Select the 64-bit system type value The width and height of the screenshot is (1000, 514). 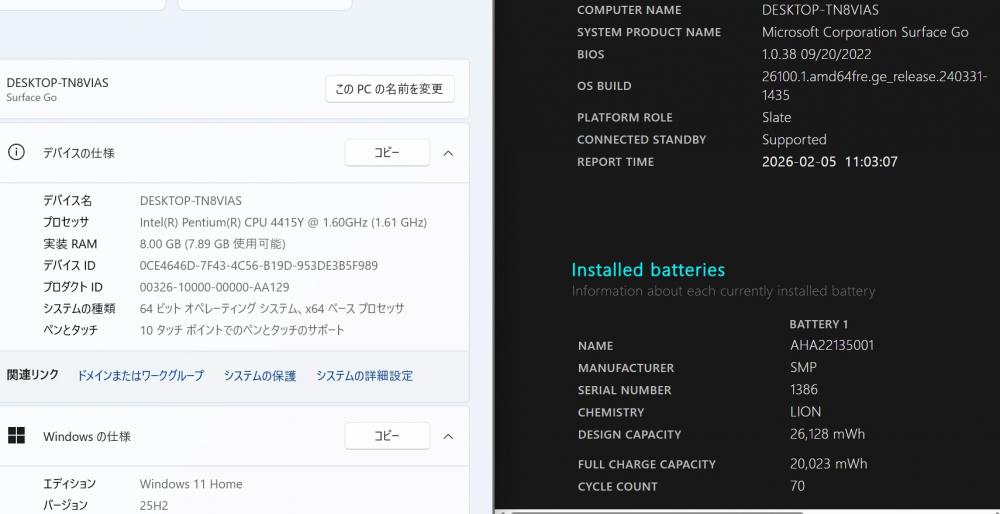point(272,309)
